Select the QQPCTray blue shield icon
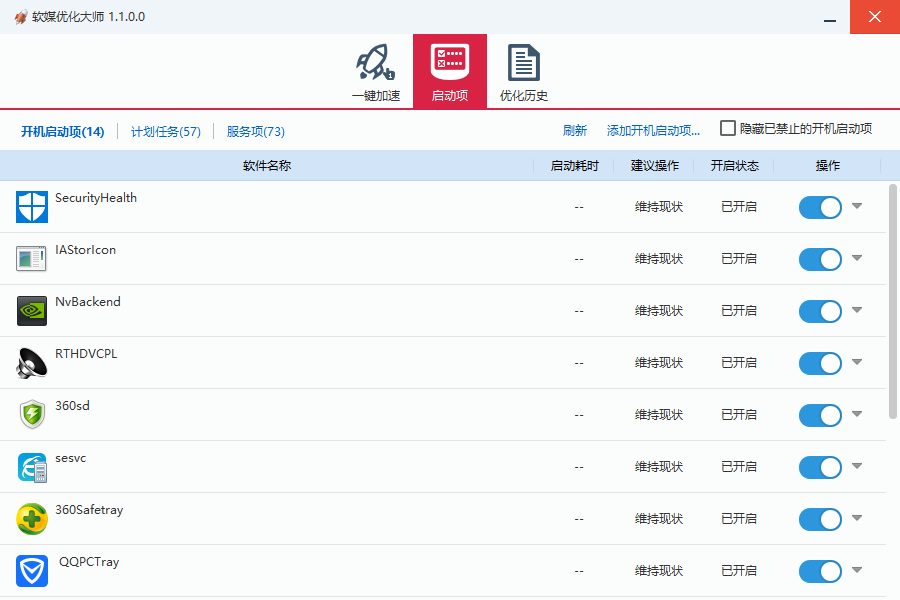 click(32, 571)
